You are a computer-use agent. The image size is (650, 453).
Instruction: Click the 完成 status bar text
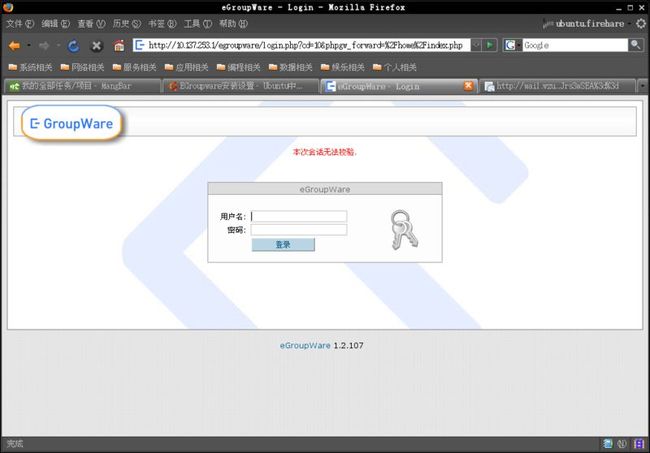[15, 444]
